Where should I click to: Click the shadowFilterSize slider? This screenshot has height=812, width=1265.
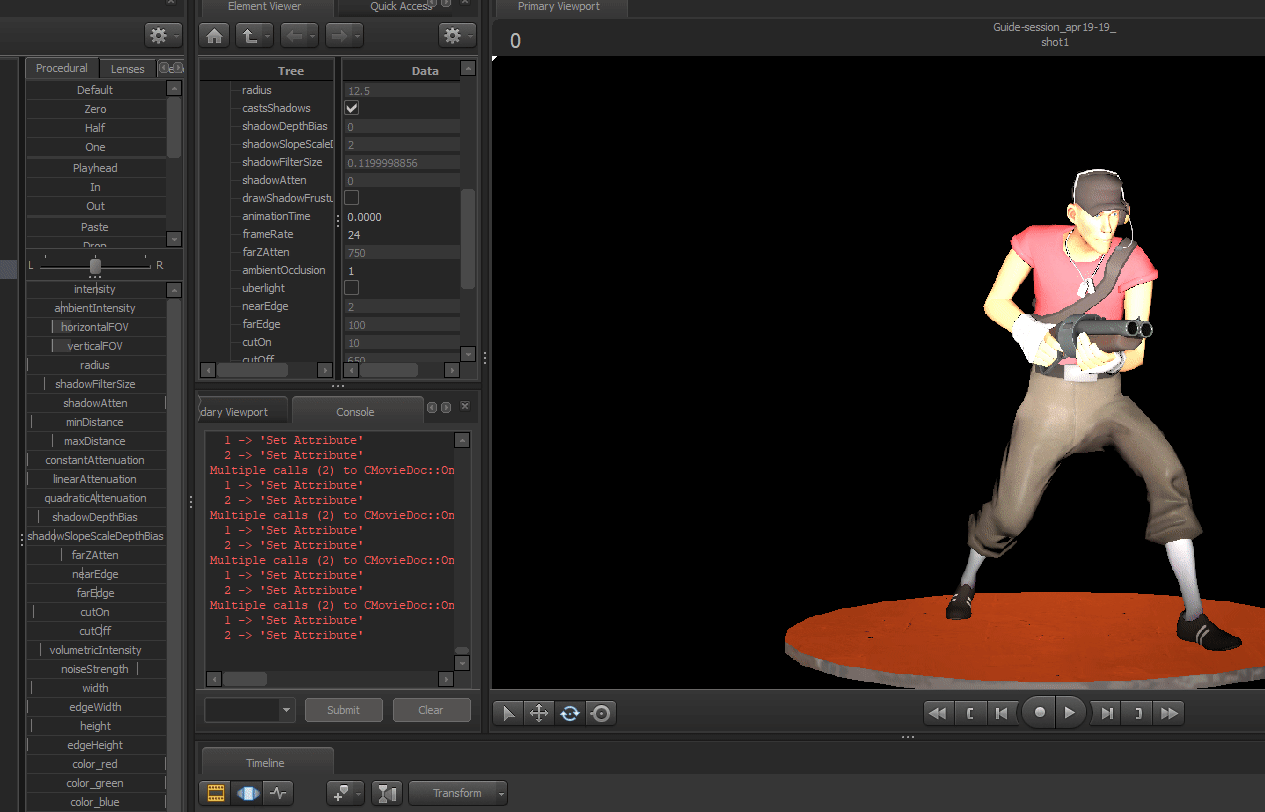click(x=95, y=384)
